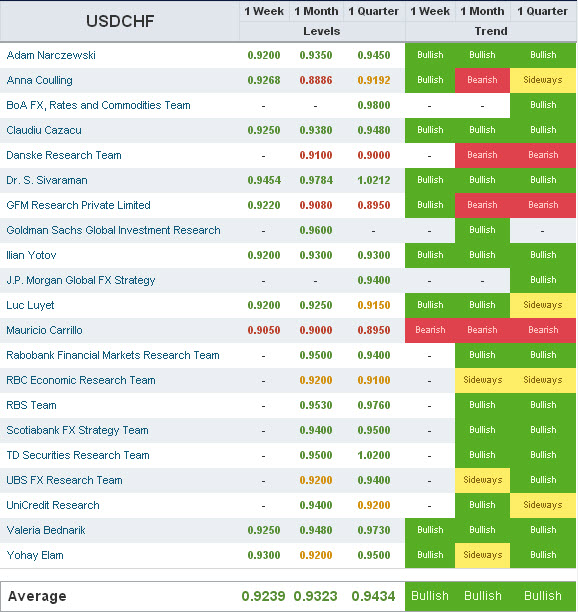Click the 1 Month header under Levels
This screenshot has height=612, width=578.
tap(316, 11)
